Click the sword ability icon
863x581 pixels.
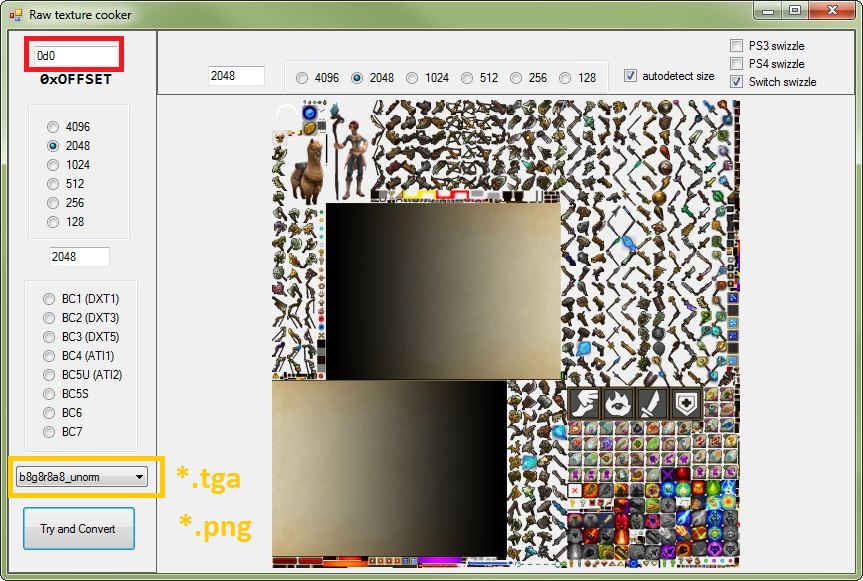click(652, 404)
